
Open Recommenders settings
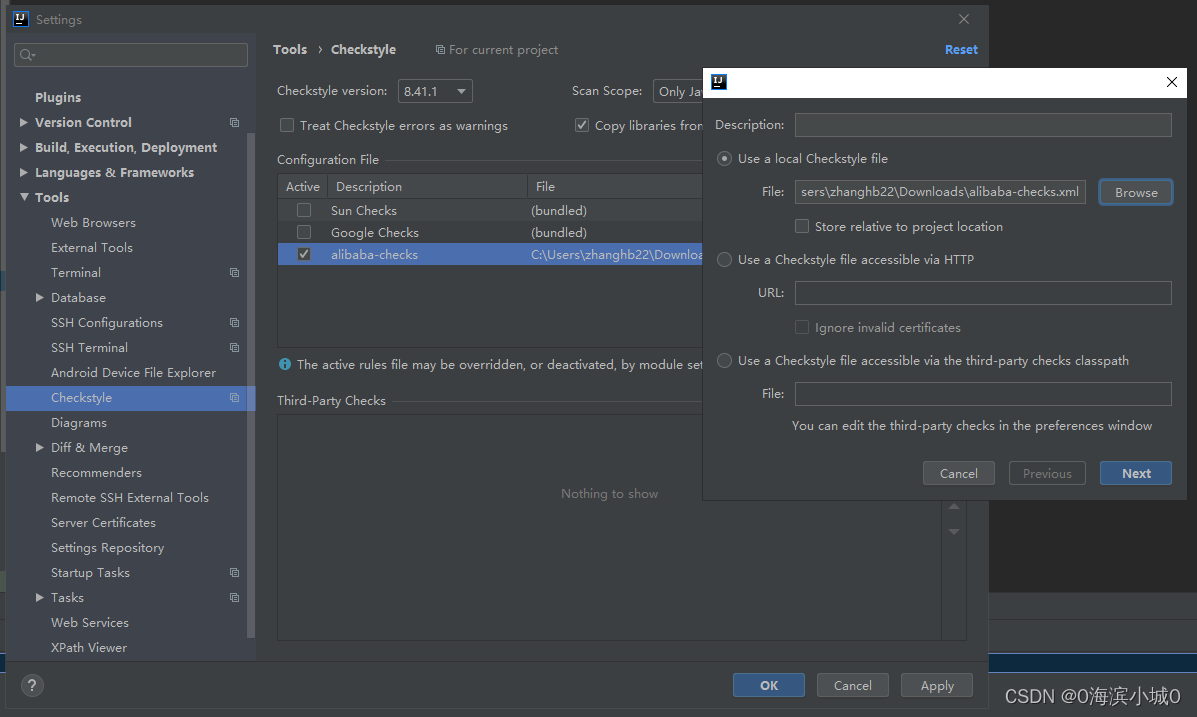96,473
